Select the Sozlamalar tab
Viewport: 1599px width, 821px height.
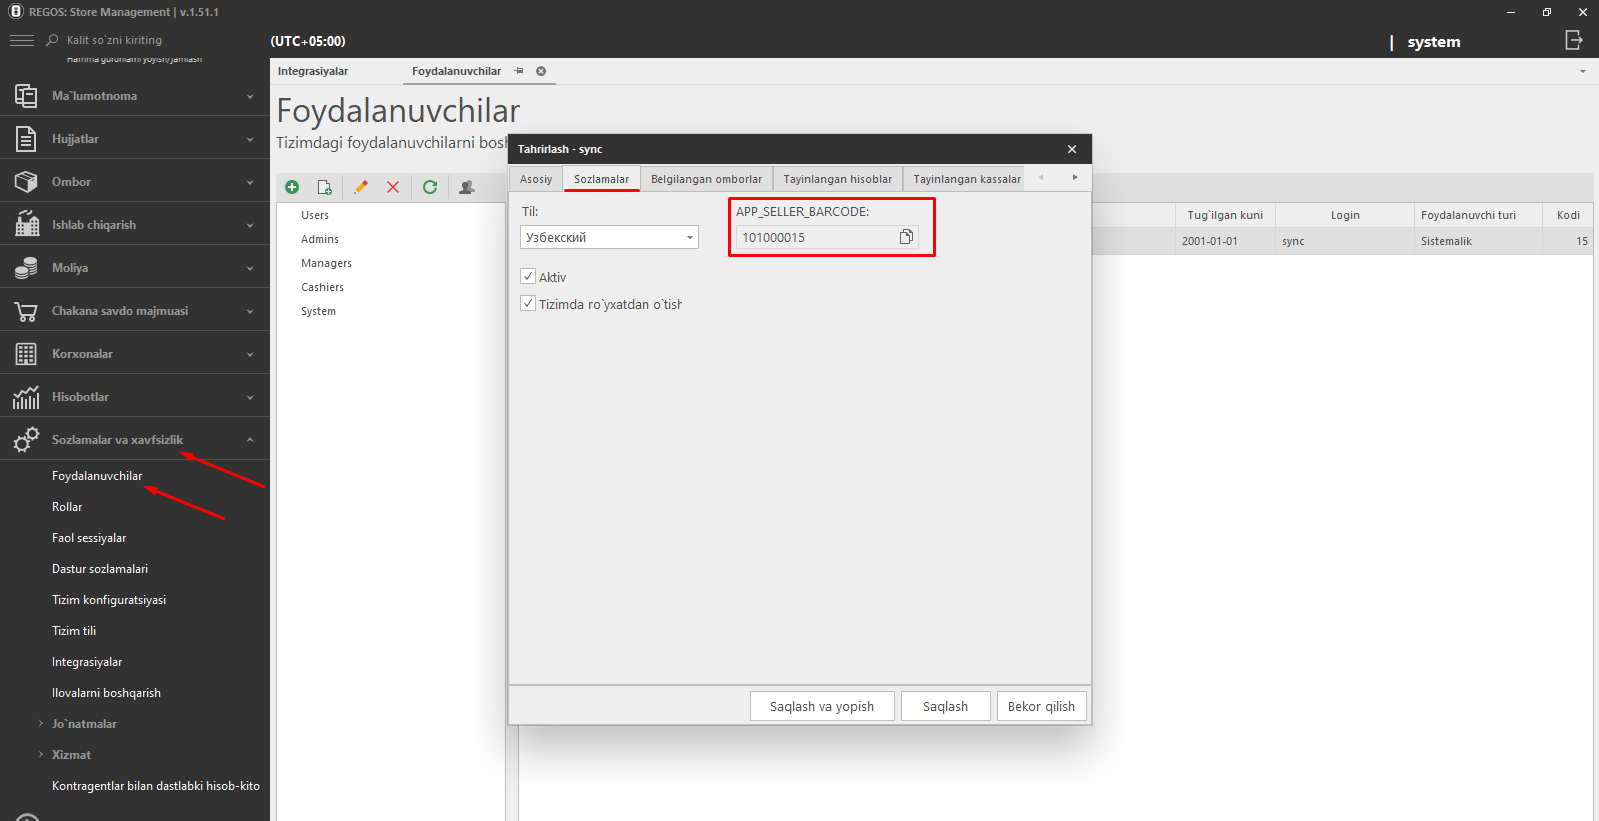pyautogui.click(x=601, y=179)
